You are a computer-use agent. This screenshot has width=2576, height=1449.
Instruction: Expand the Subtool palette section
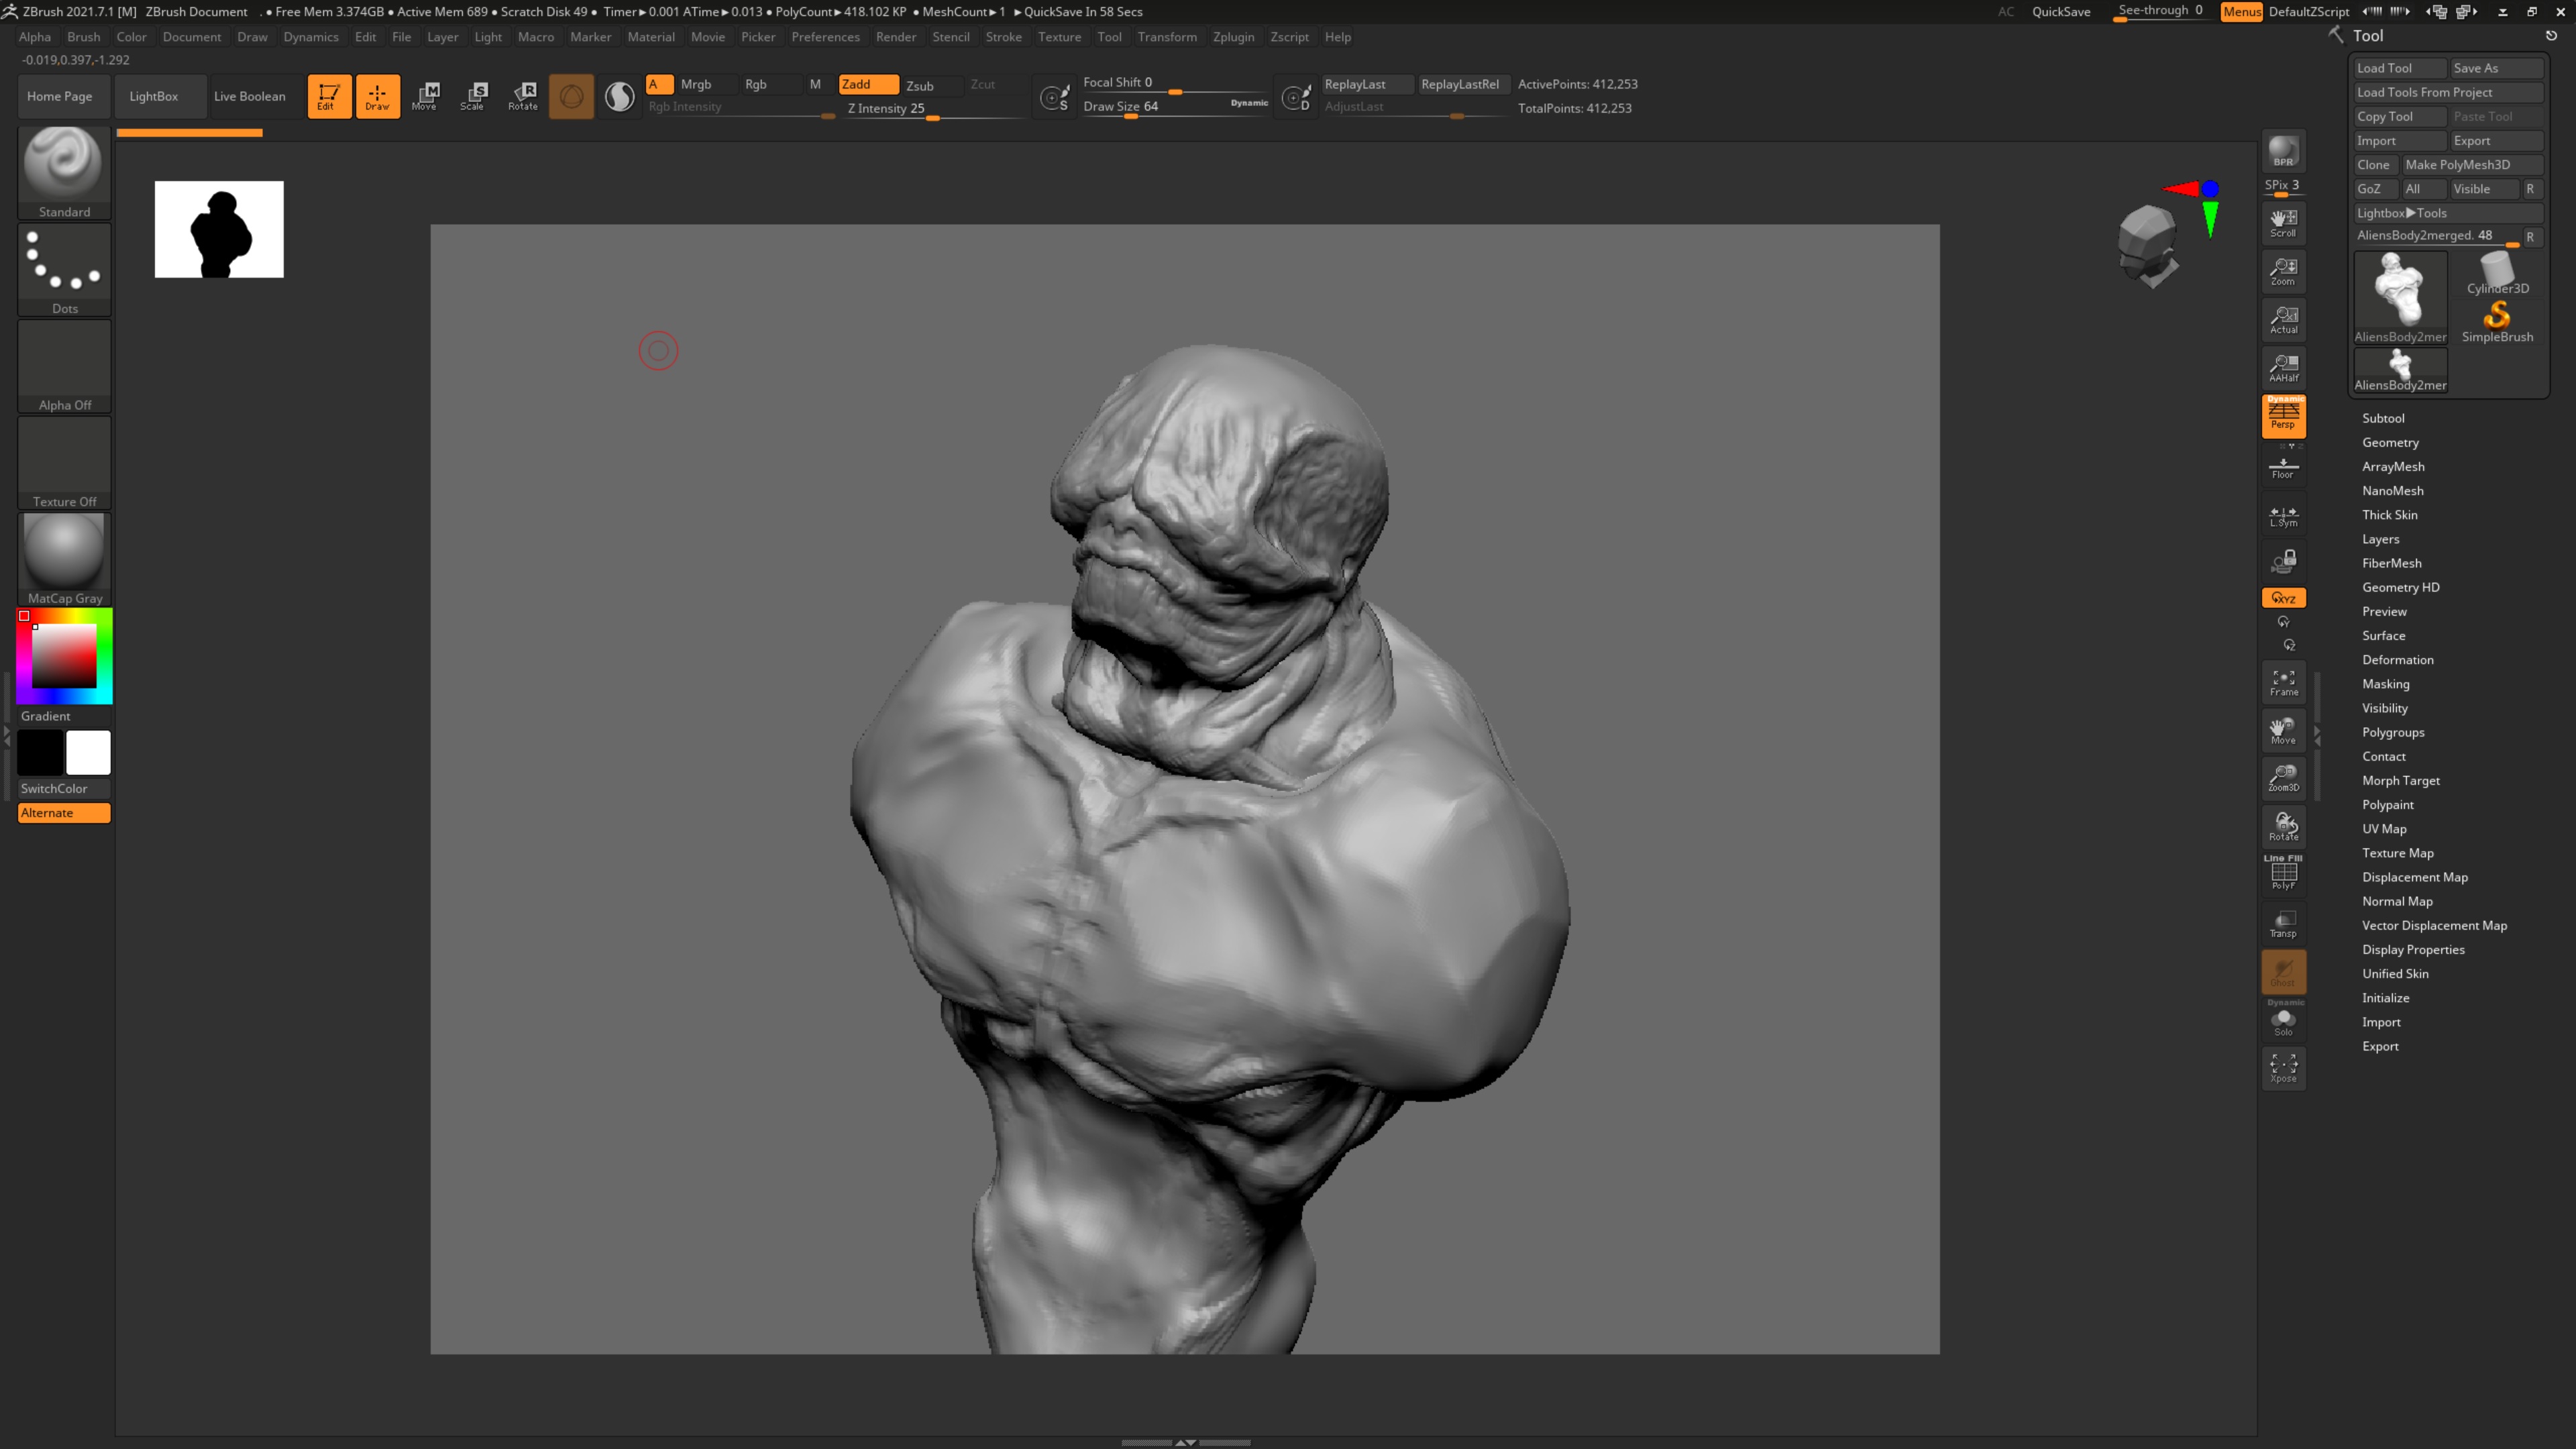(x=2383, y=418)
